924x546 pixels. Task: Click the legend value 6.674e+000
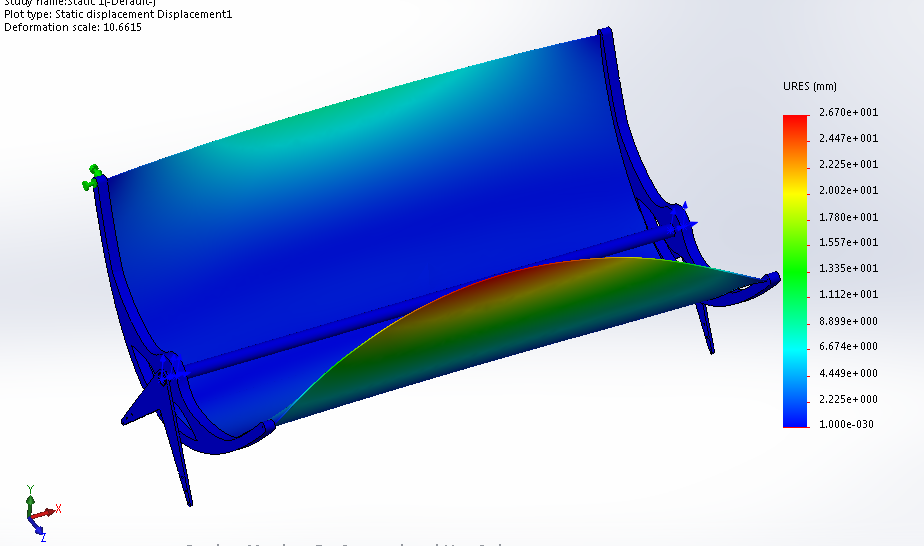point(848,346)
